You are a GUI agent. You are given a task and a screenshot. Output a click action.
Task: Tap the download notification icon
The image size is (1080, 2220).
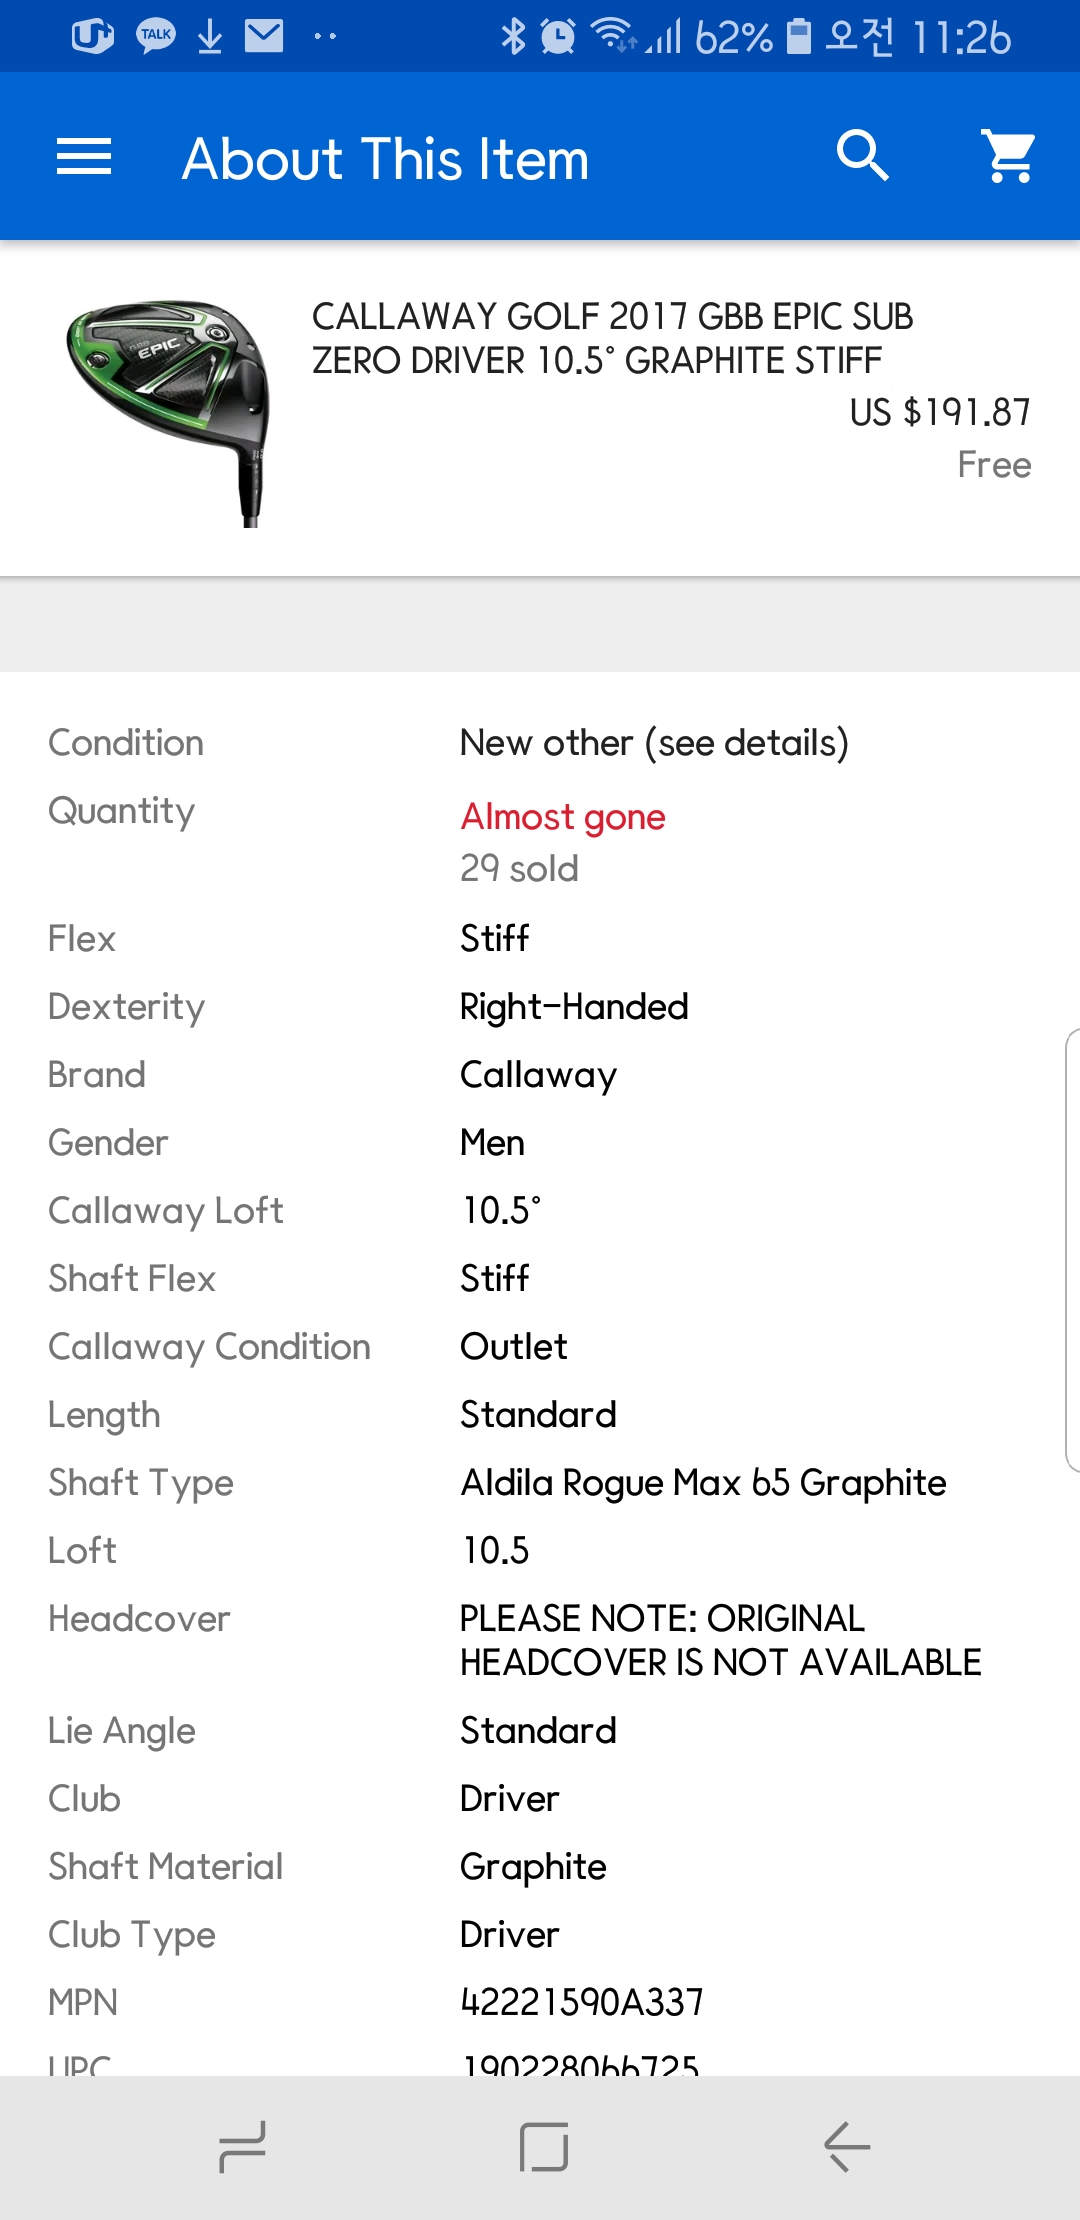point(210,37)
